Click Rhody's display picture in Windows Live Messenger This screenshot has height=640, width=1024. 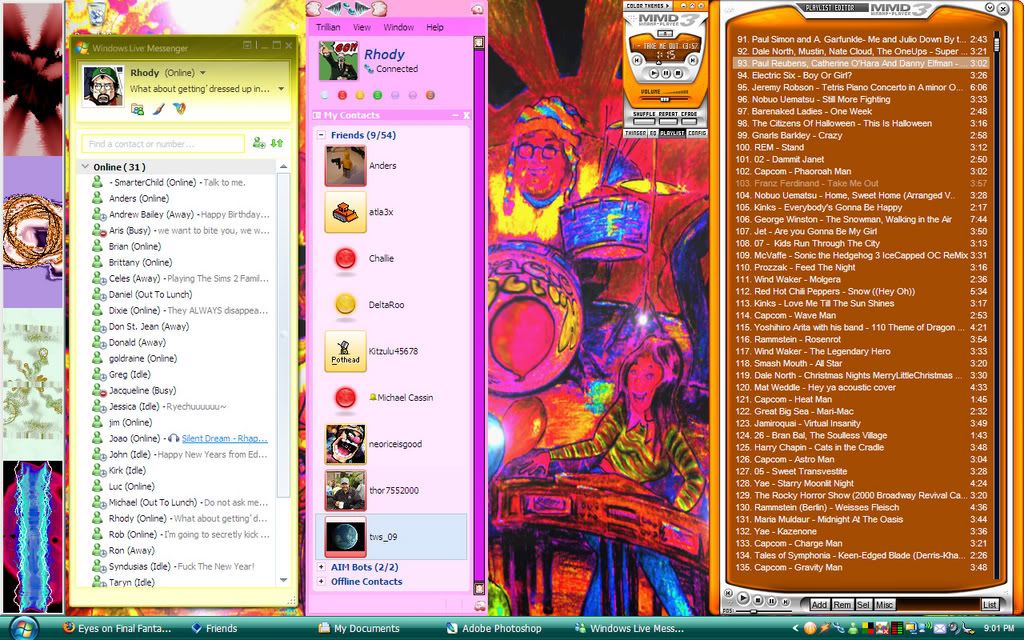coord(103,86)
